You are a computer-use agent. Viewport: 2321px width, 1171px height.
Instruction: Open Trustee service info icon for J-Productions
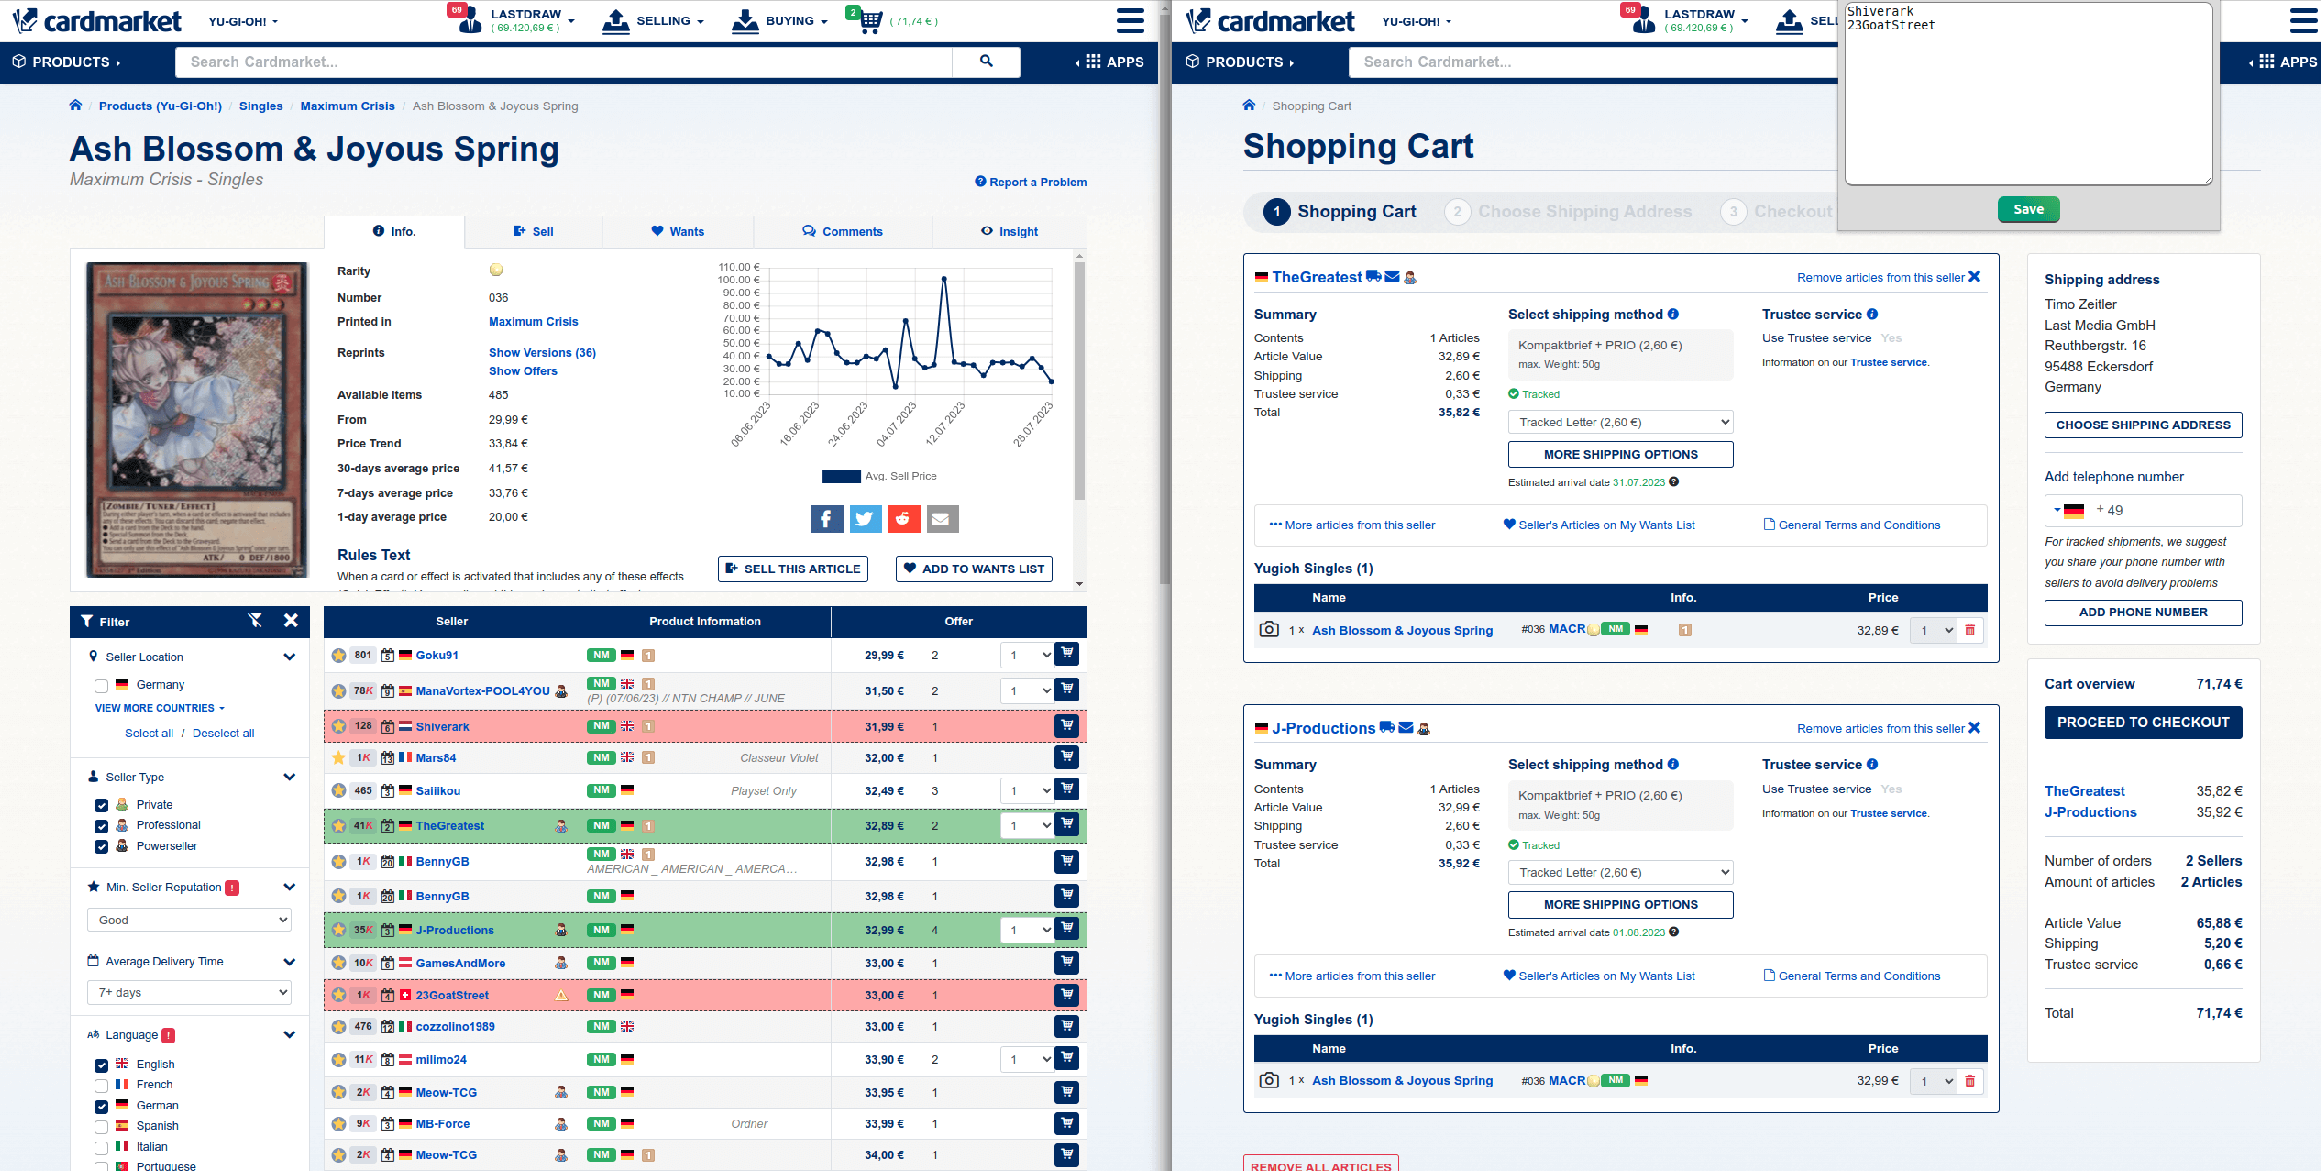click(1872, 764)
